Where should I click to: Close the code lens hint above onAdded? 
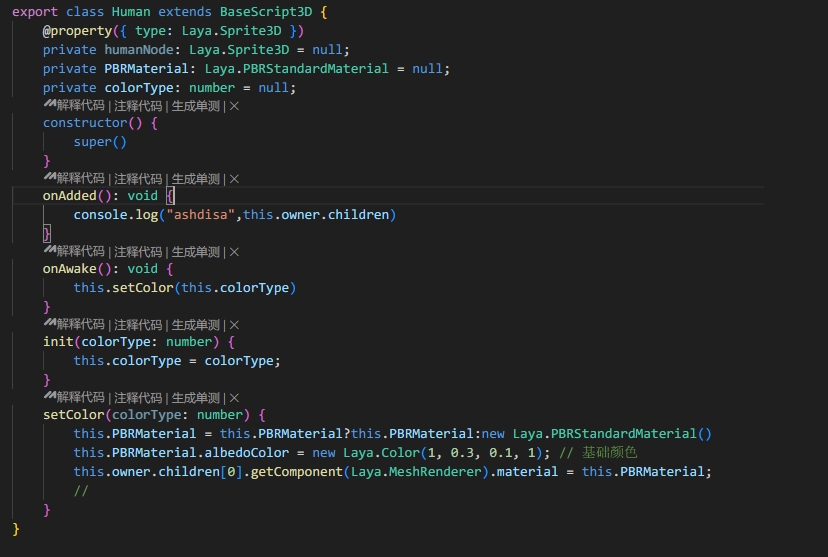(234, 179)
